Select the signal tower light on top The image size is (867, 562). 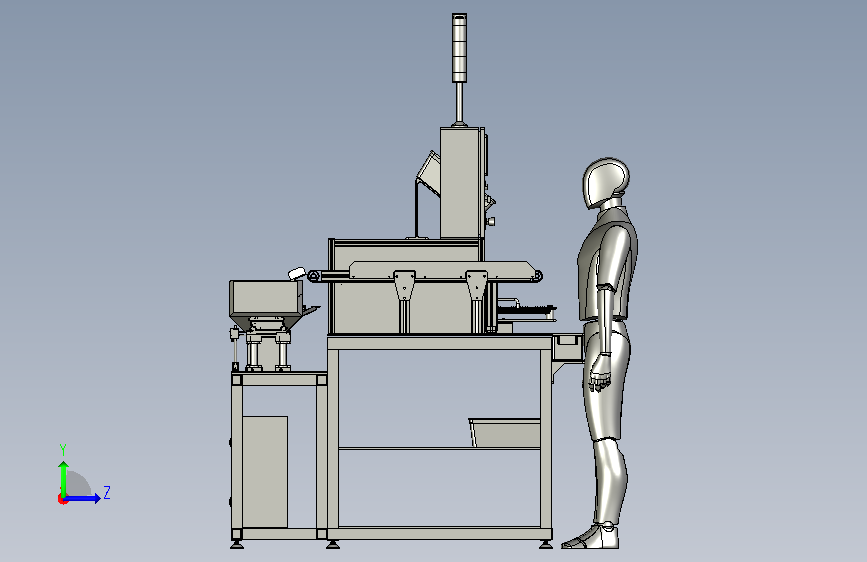(459, 48)
